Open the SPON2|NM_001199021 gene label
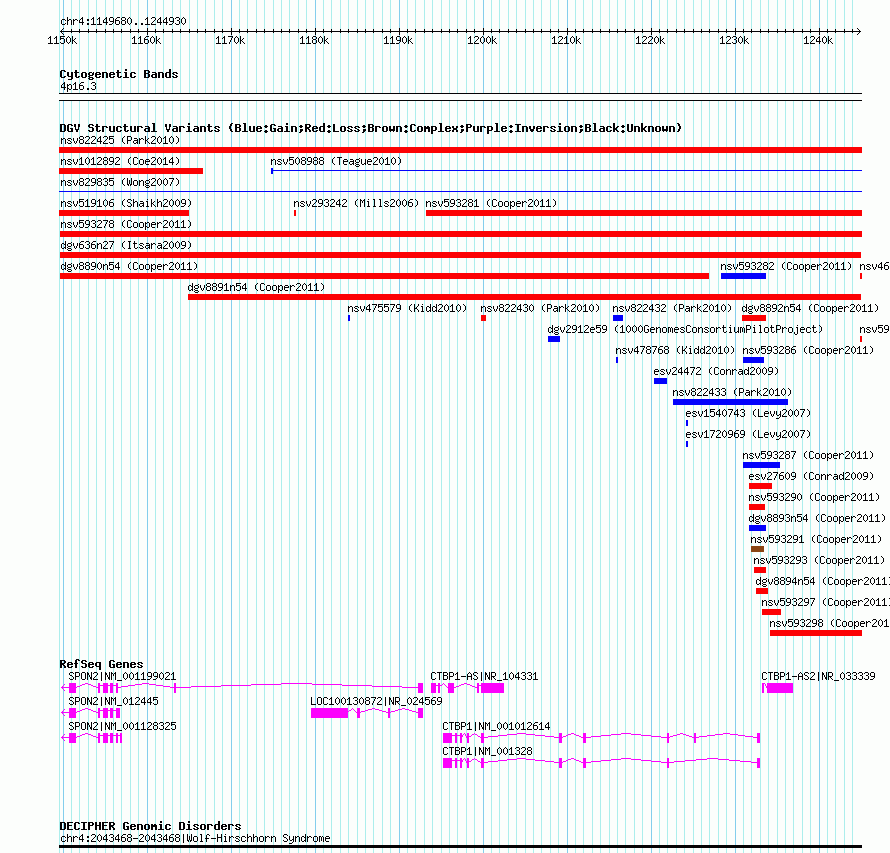This screenshot has height=853, width=890. point(122,676)
